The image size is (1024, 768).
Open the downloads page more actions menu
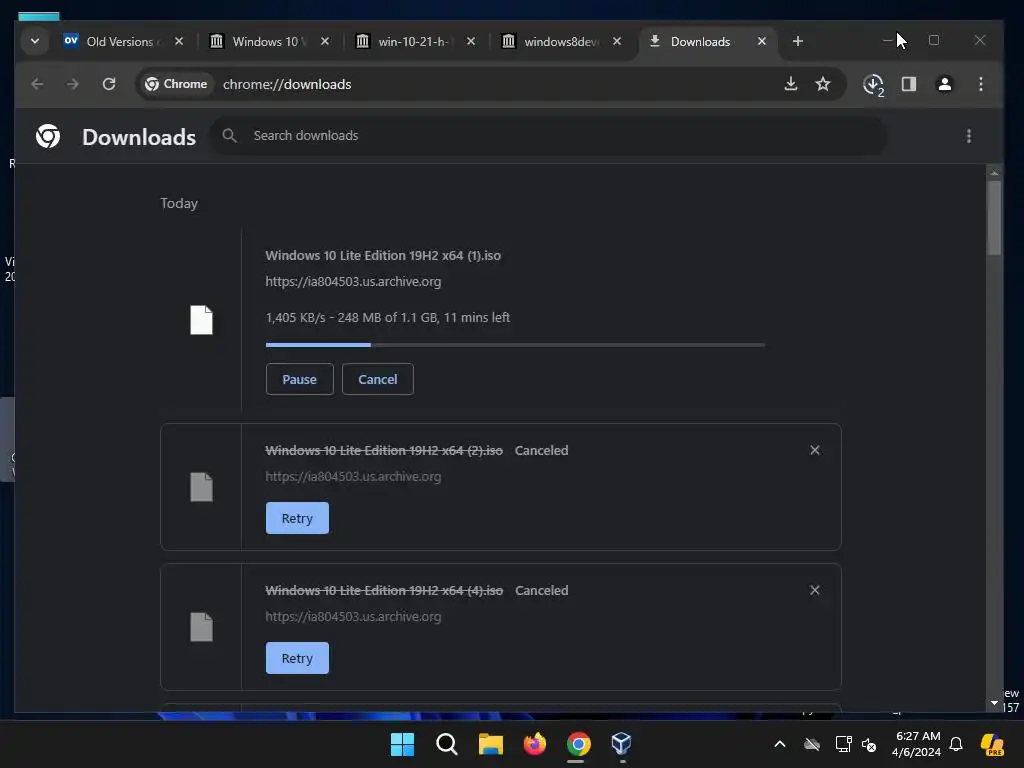coord(968,136)
